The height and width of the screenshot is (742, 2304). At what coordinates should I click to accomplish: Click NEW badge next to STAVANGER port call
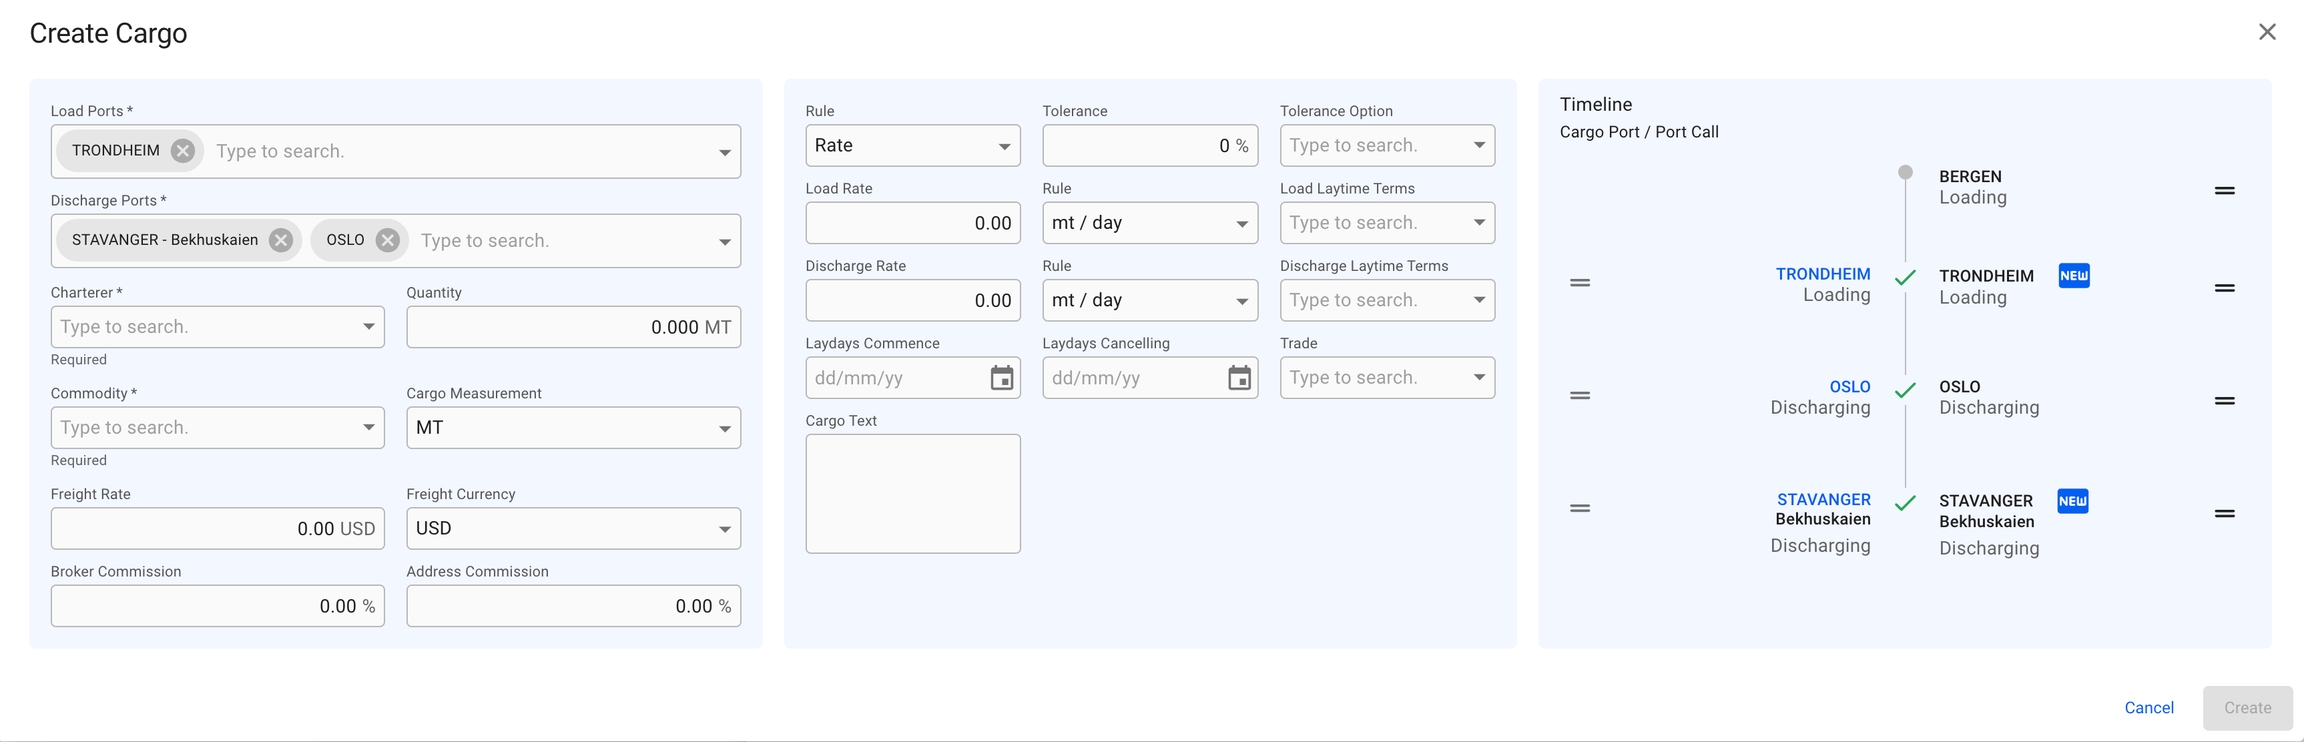pos(2072,501)
